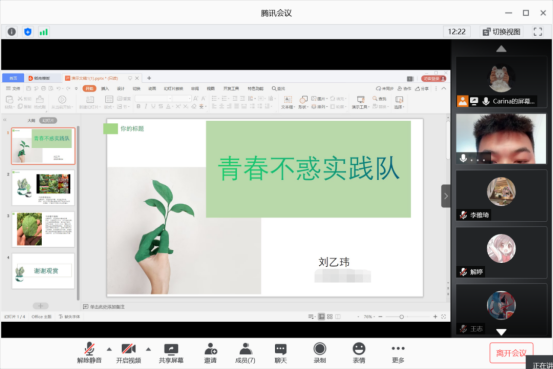Open the meeting info icon

12,32
